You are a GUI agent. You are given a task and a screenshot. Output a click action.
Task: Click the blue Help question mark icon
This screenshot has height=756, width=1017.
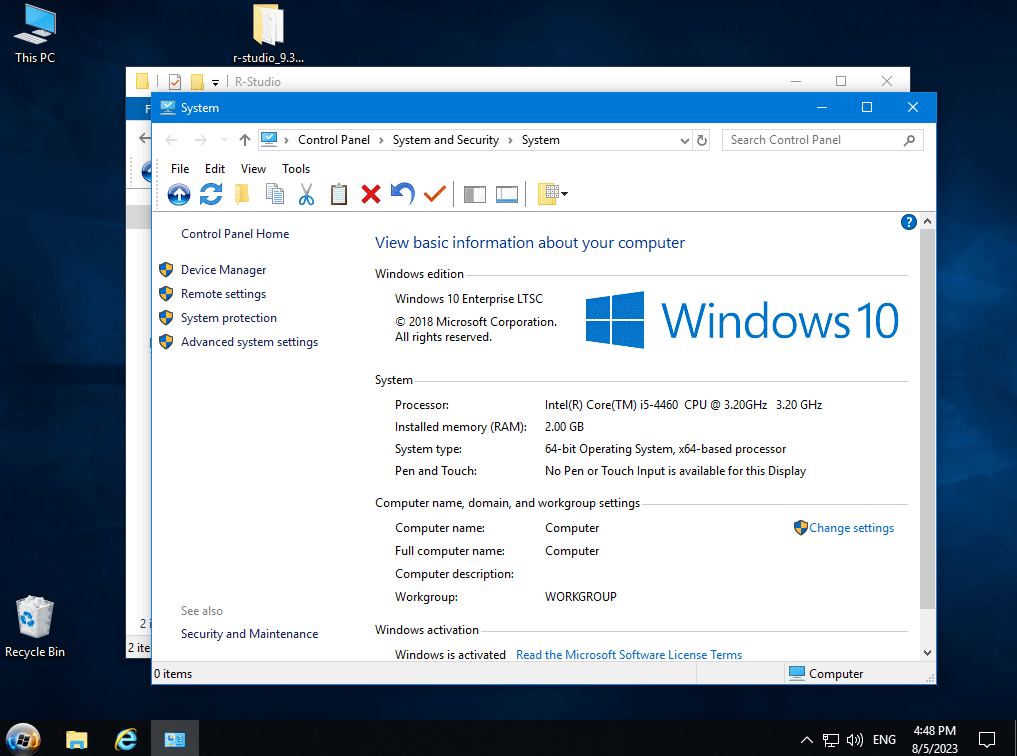click(x=909, y=222)
